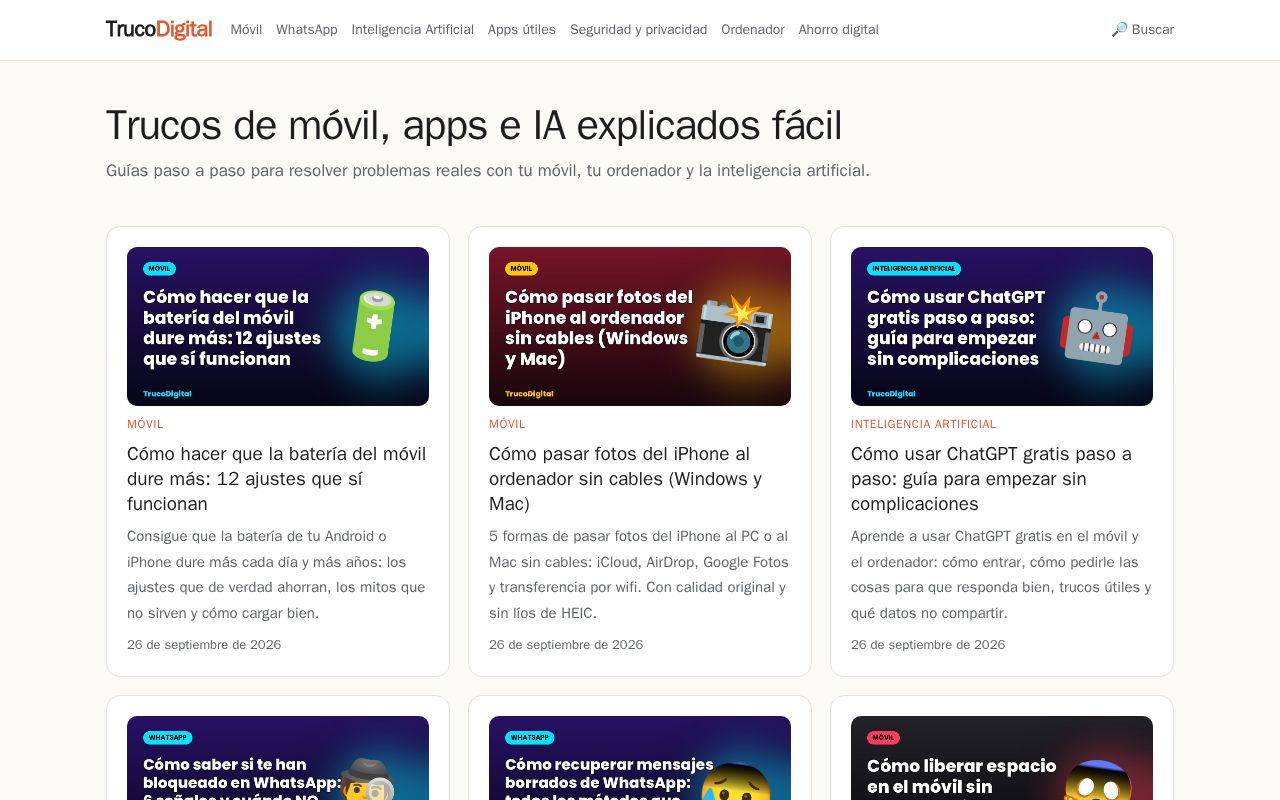Open the WhatsApp menu section

[307, 30]
